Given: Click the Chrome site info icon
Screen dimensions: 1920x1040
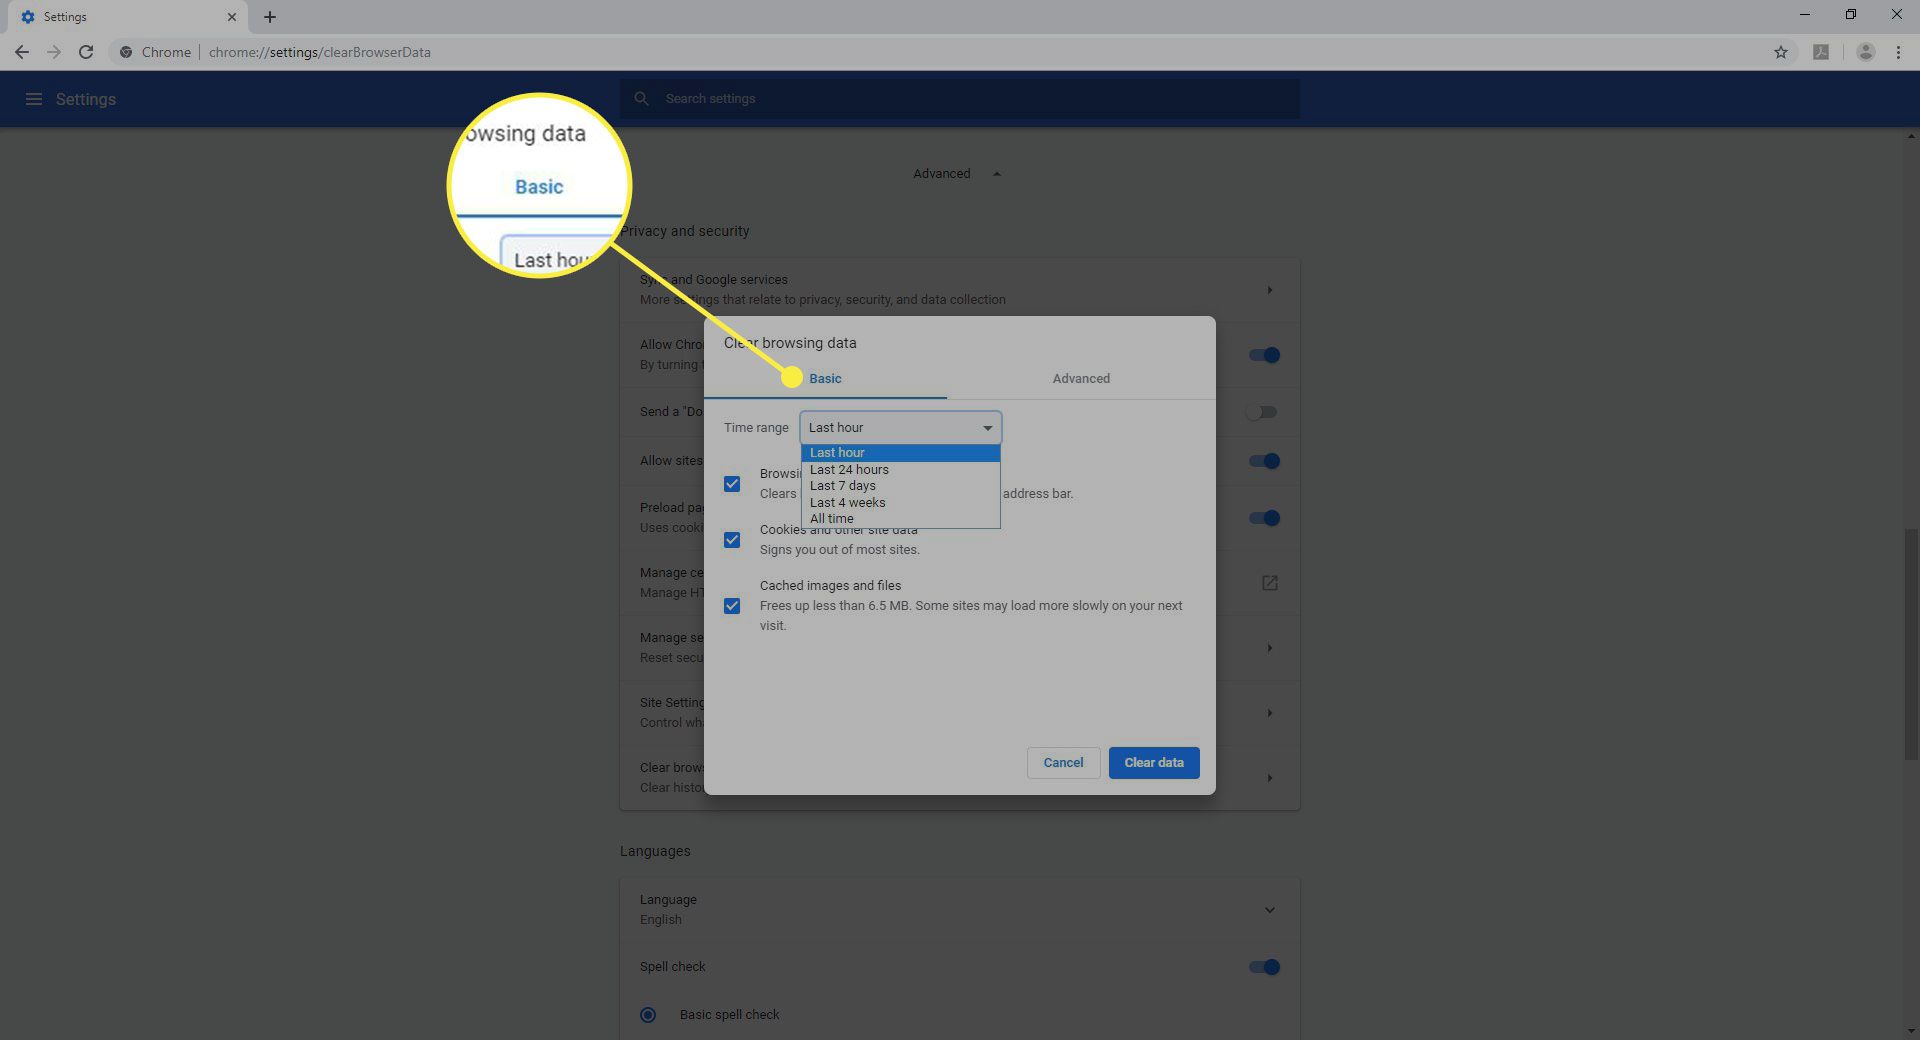Looking at the screenshot, I should (126, 52).
